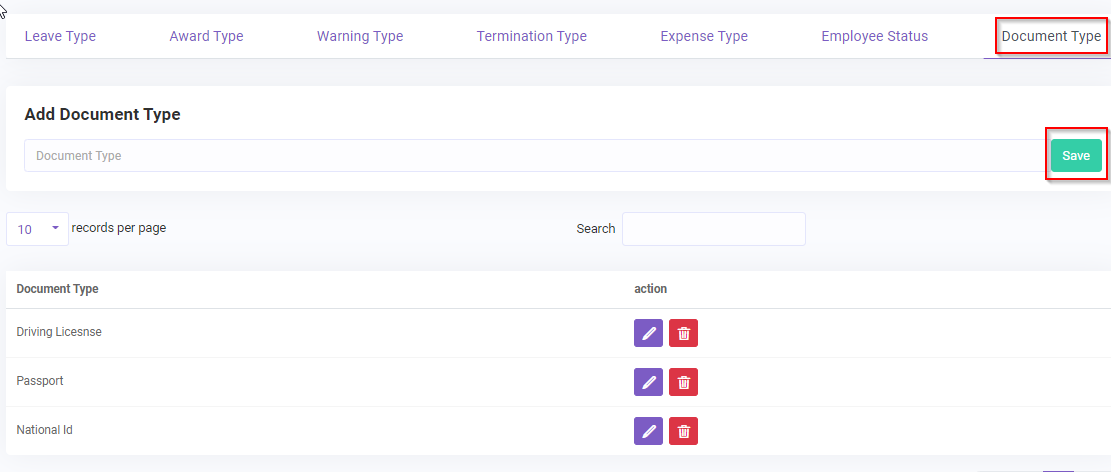Open the Expense Type tab

click(704, 36)
